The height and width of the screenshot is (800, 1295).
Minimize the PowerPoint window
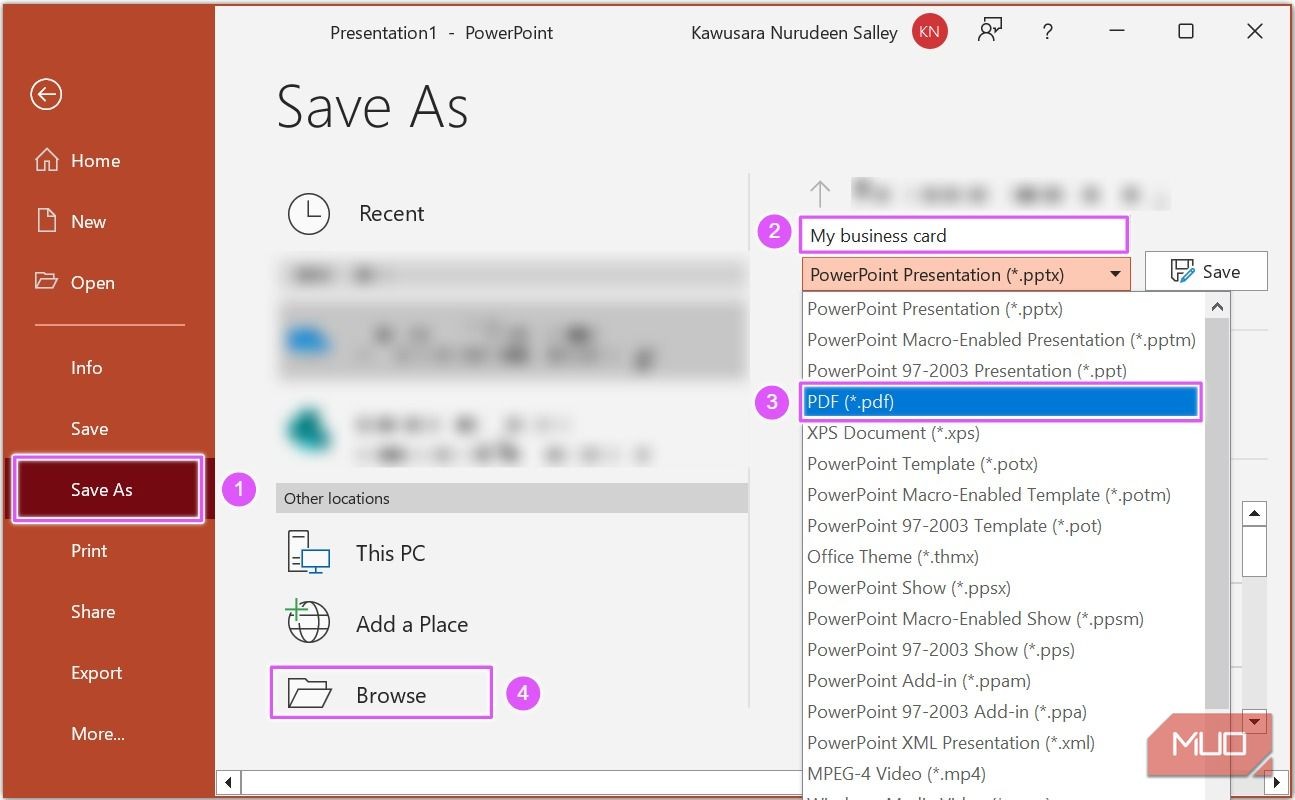click(1116, 32)
